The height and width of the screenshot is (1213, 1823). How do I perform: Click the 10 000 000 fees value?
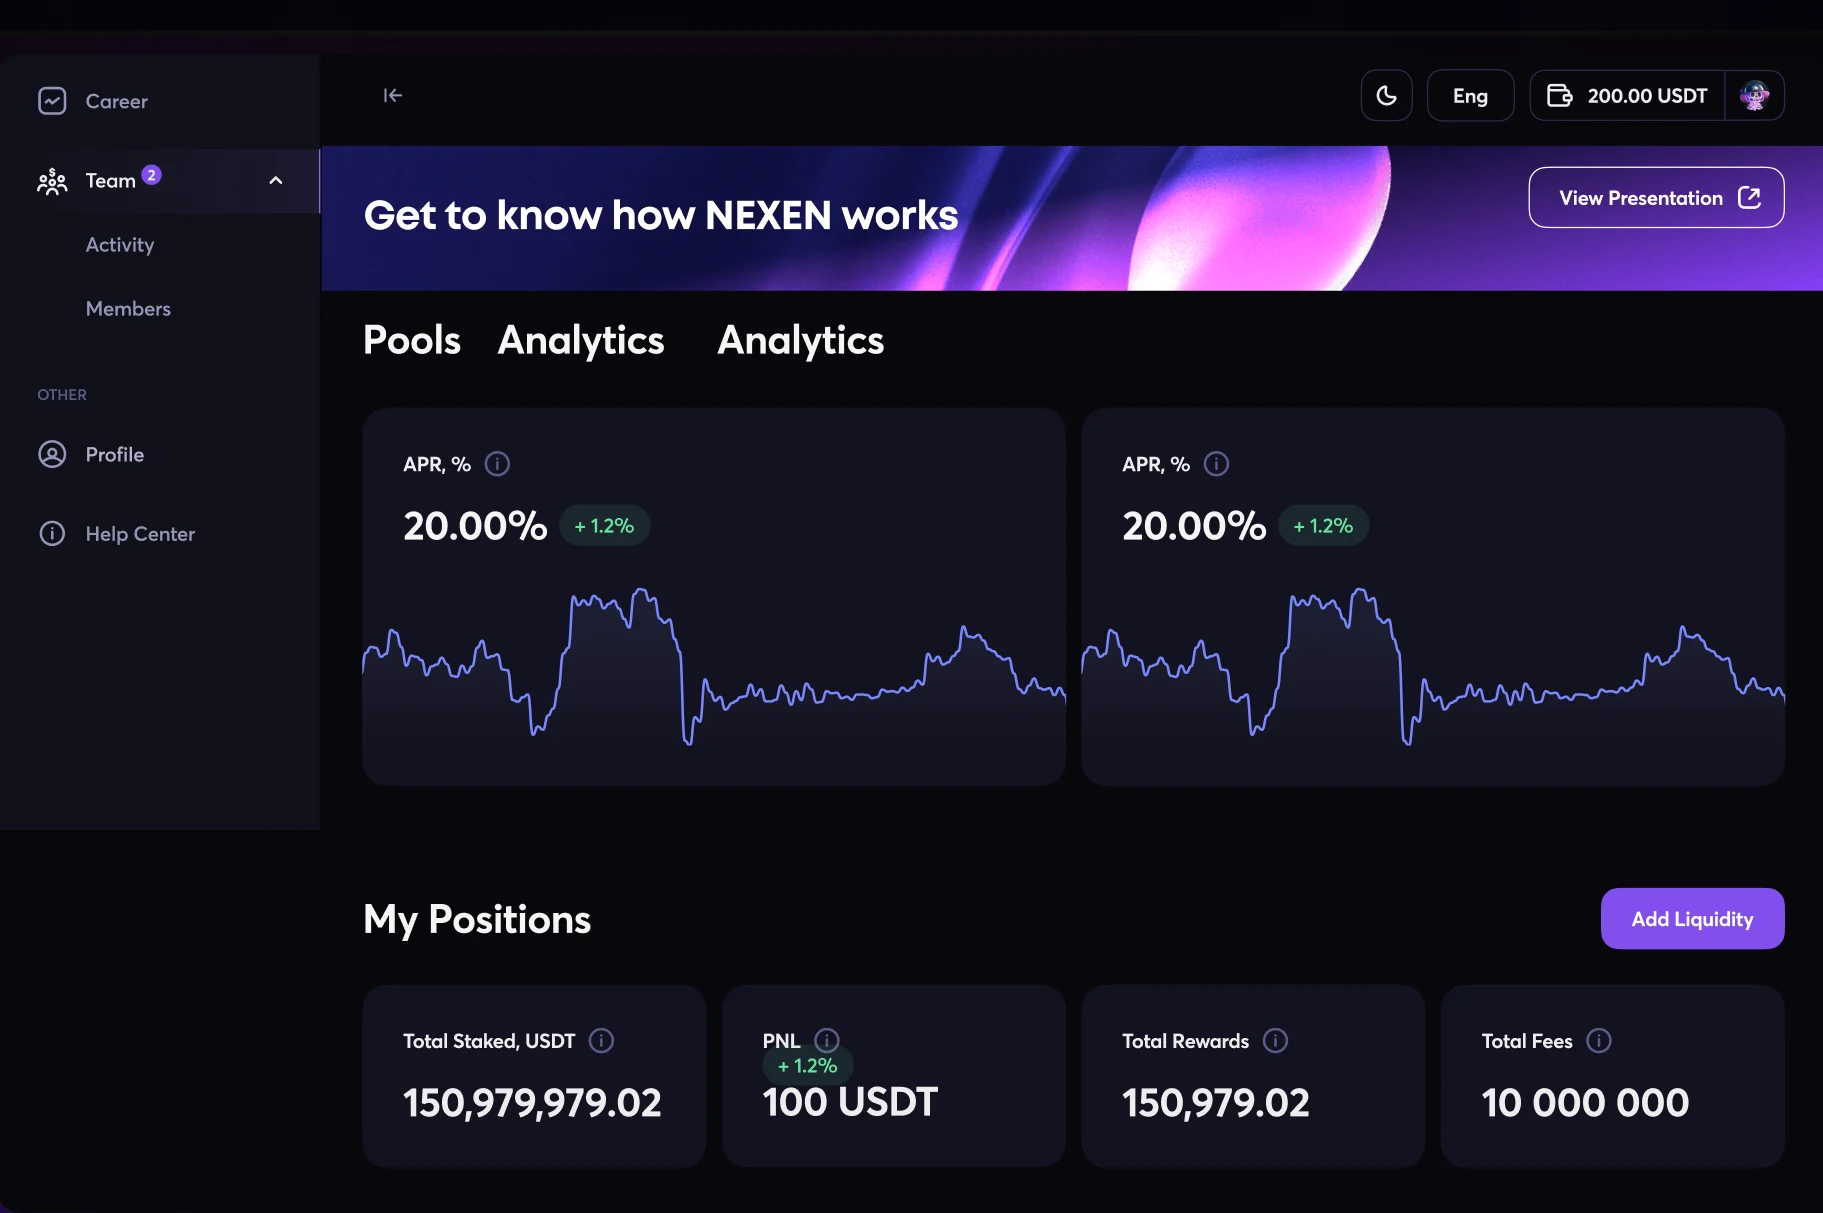[x=1585, y=1103]
